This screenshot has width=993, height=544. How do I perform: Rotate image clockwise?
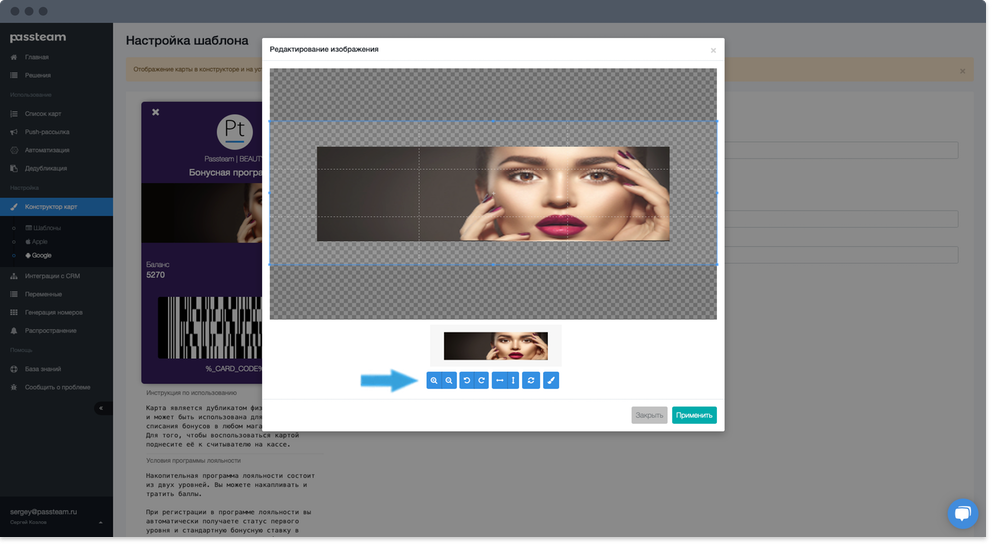pyautogui.click(x=481, y=381)
